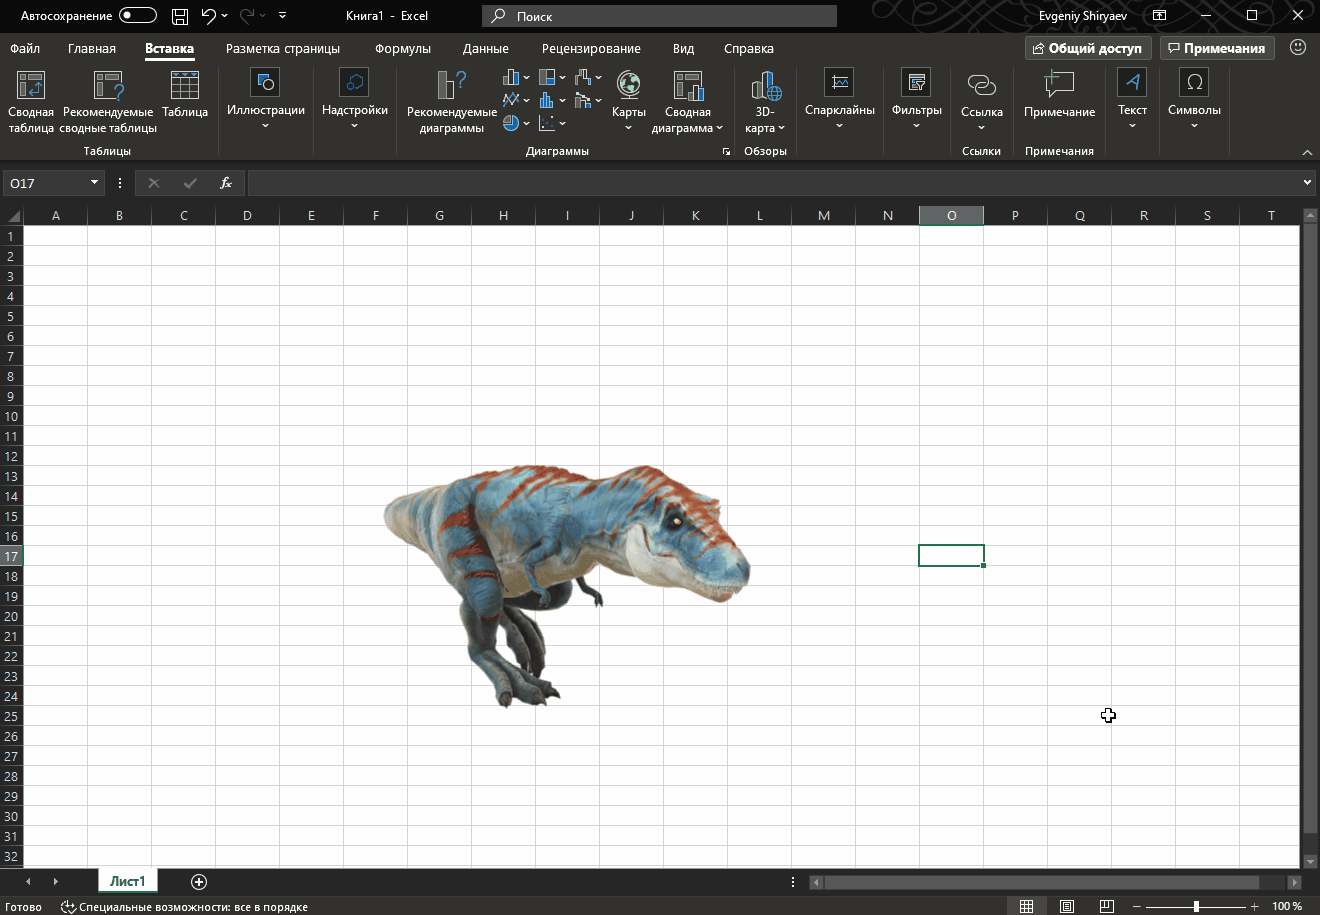Click the zoom in plus button
1320x915 pixels.
click(1254, 906)
